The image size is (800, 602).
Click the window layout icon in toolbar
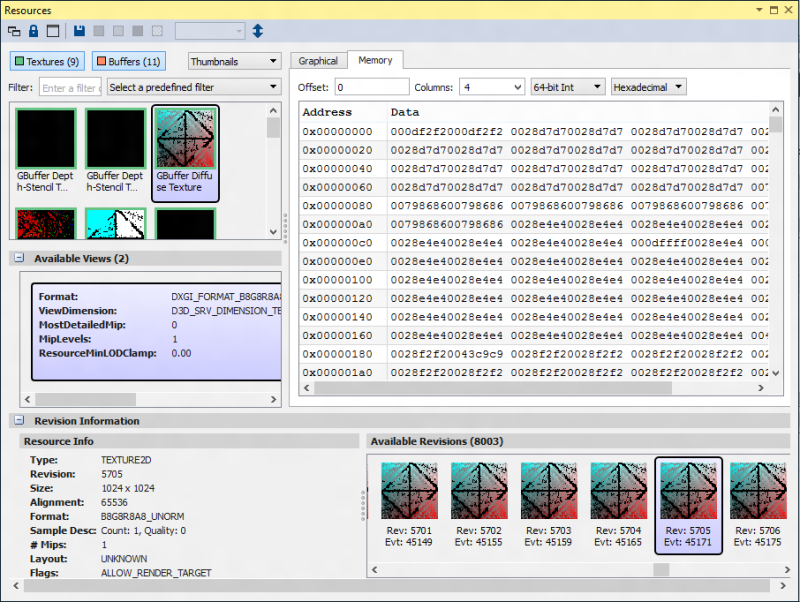click(52, 32)
